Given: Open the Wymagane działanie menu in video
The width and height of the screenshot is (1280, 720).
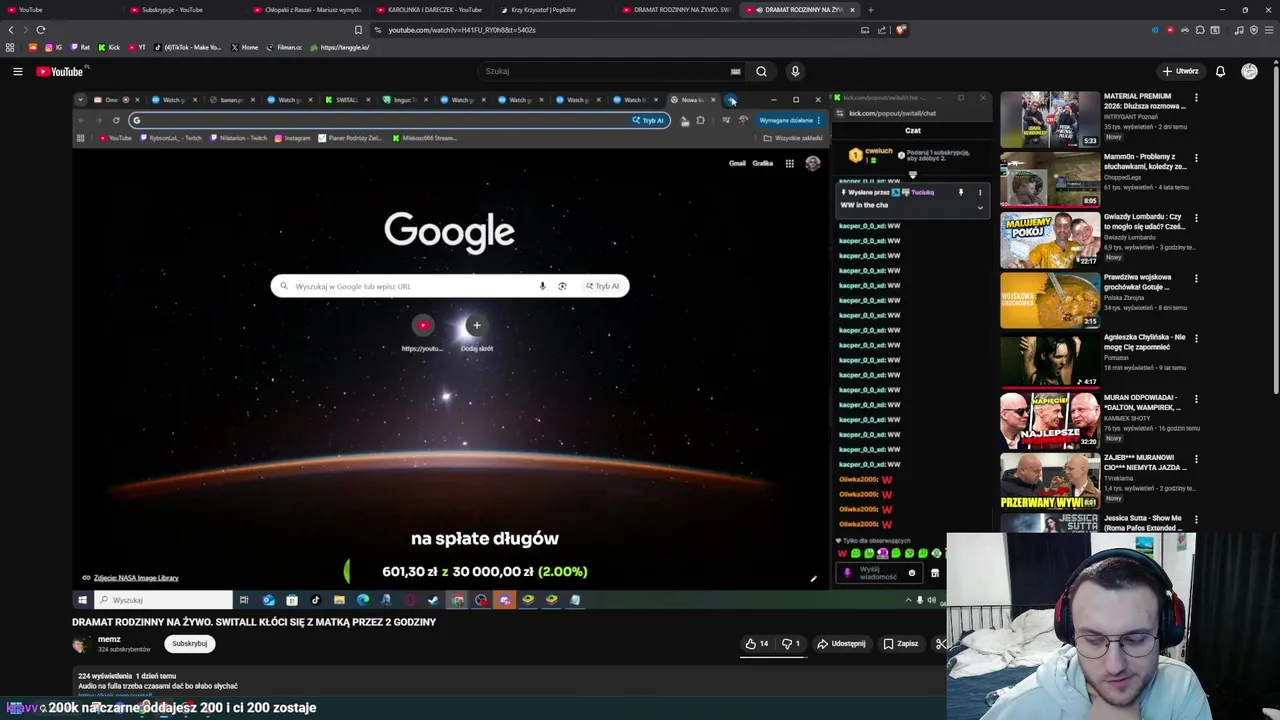Looking at the screenshot, I should click(x=789, y=120).
